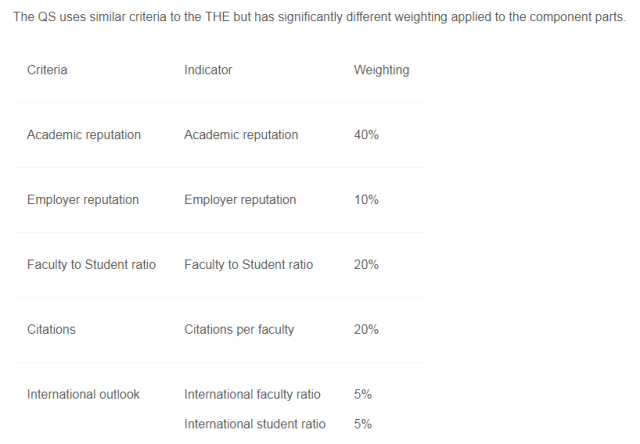Image resolution: width=640 pixels, height=444 pixels.
Task: Click the intro sentence about QS weighting
Action: pos(319,17)
